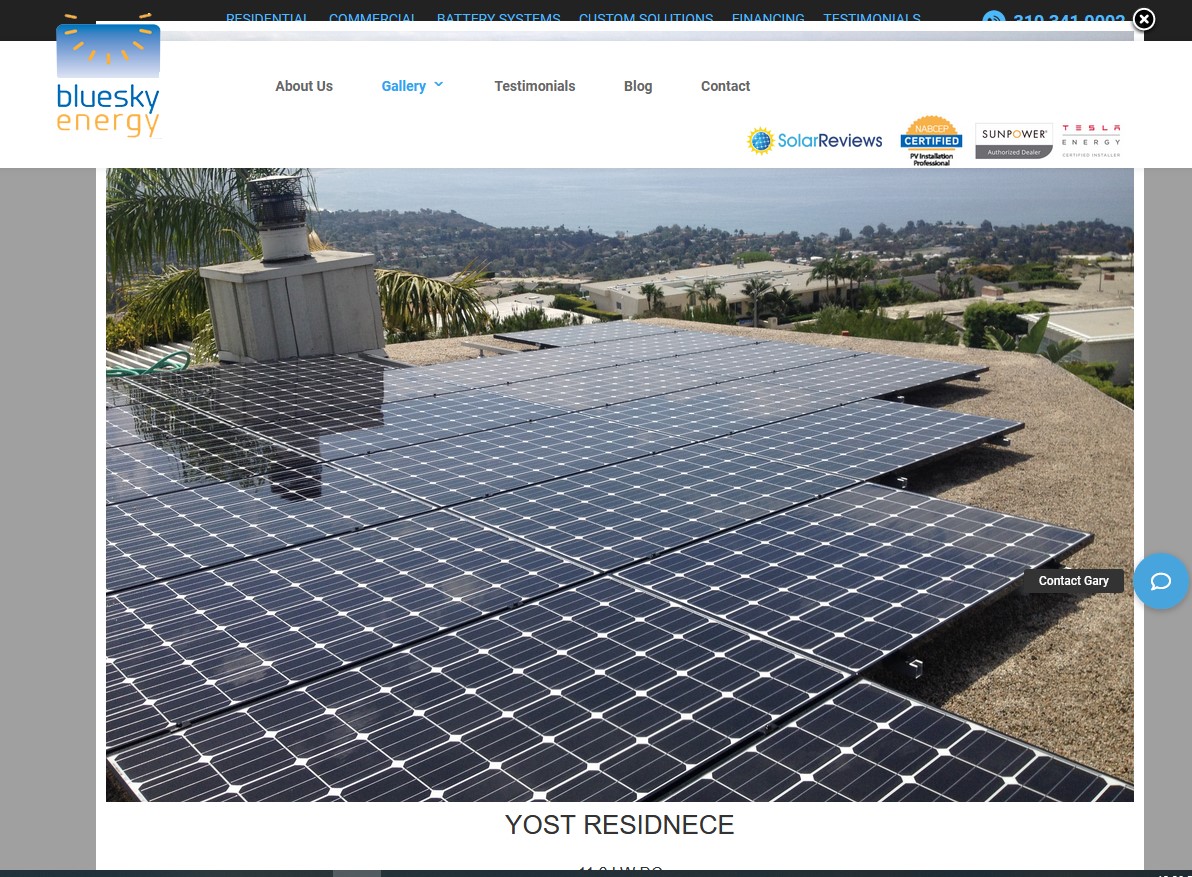Open the Battery Systems top link
Image resolution: width=1192 pixels, height=877 pixels.
click(498, 19)
